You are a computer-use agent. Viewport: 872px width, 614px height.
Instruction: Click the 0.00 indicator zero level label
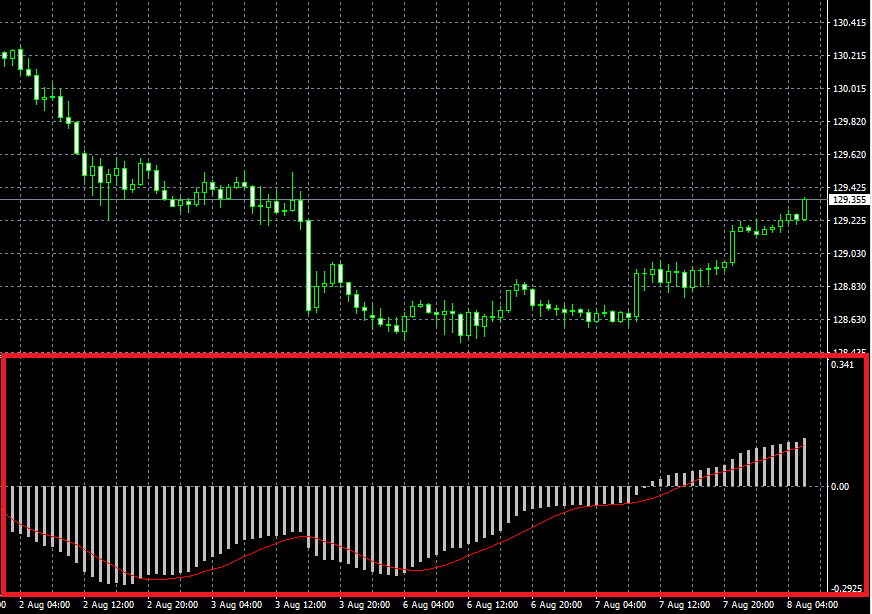click(840, 487)
